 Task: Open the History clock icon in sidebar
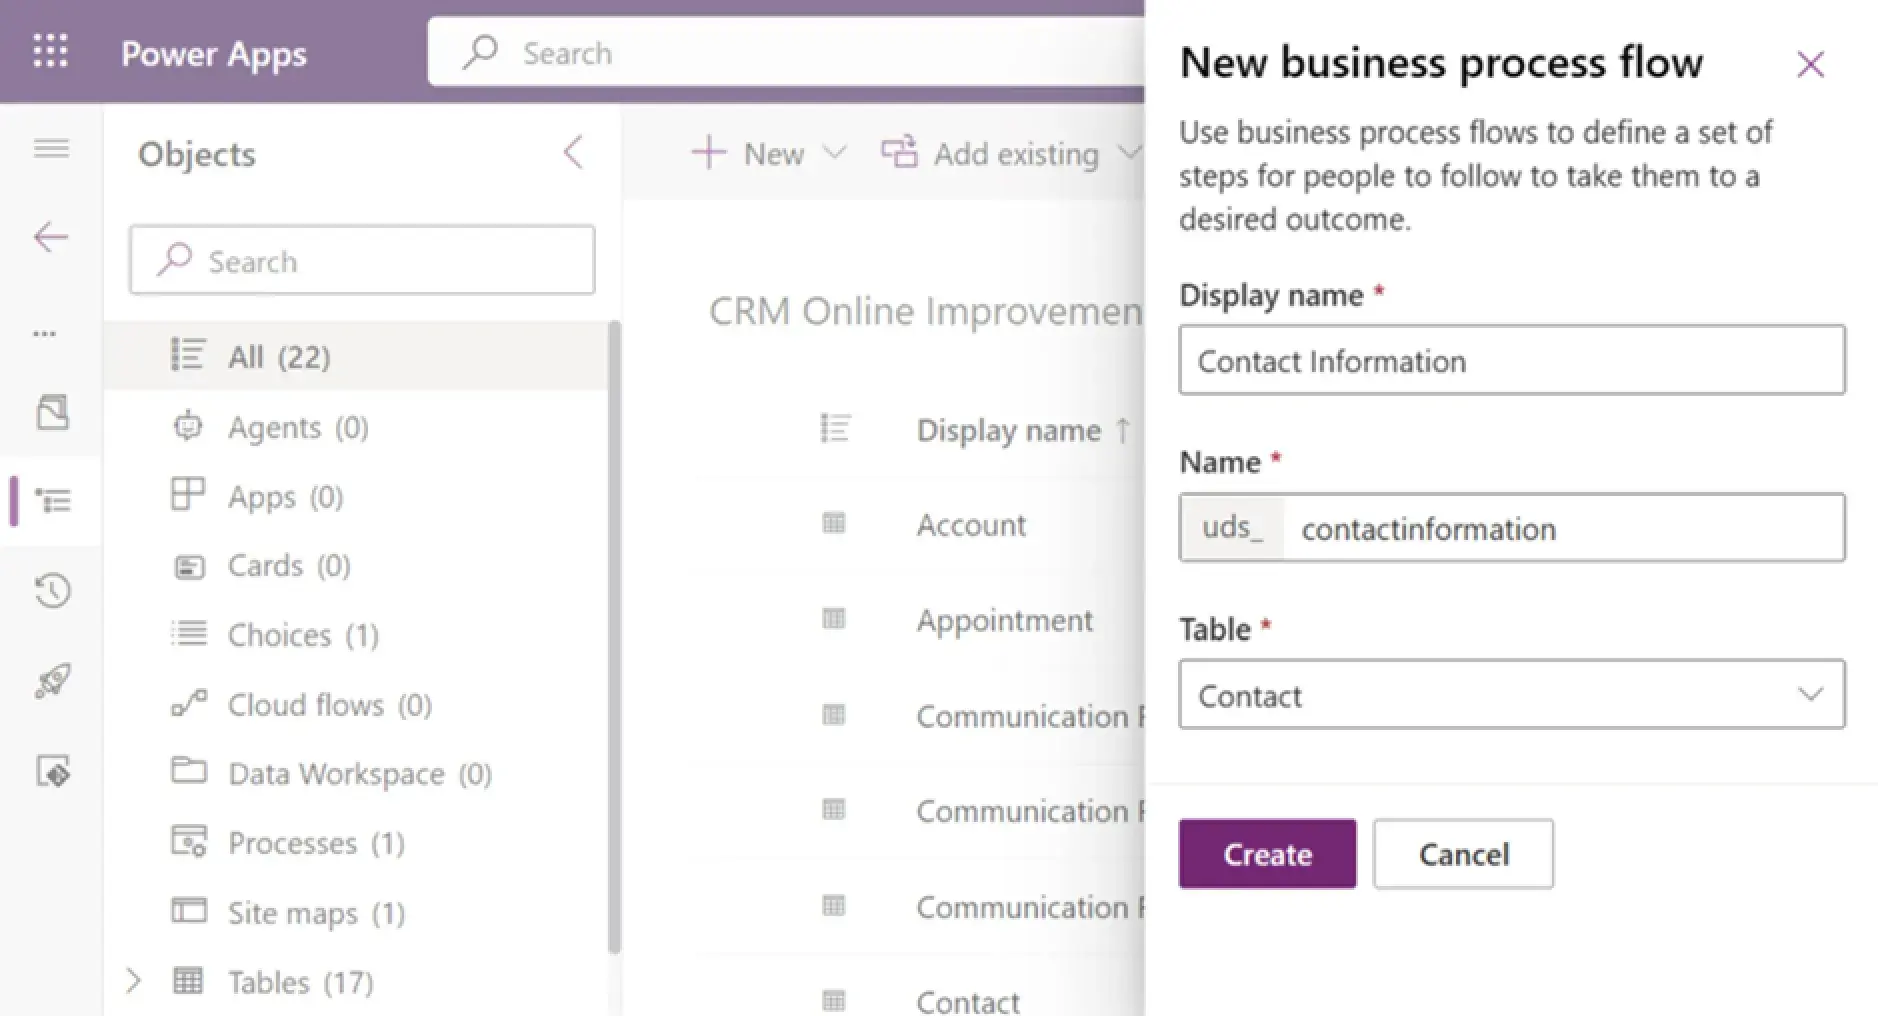pyautogui.click(x=53, y=590)
